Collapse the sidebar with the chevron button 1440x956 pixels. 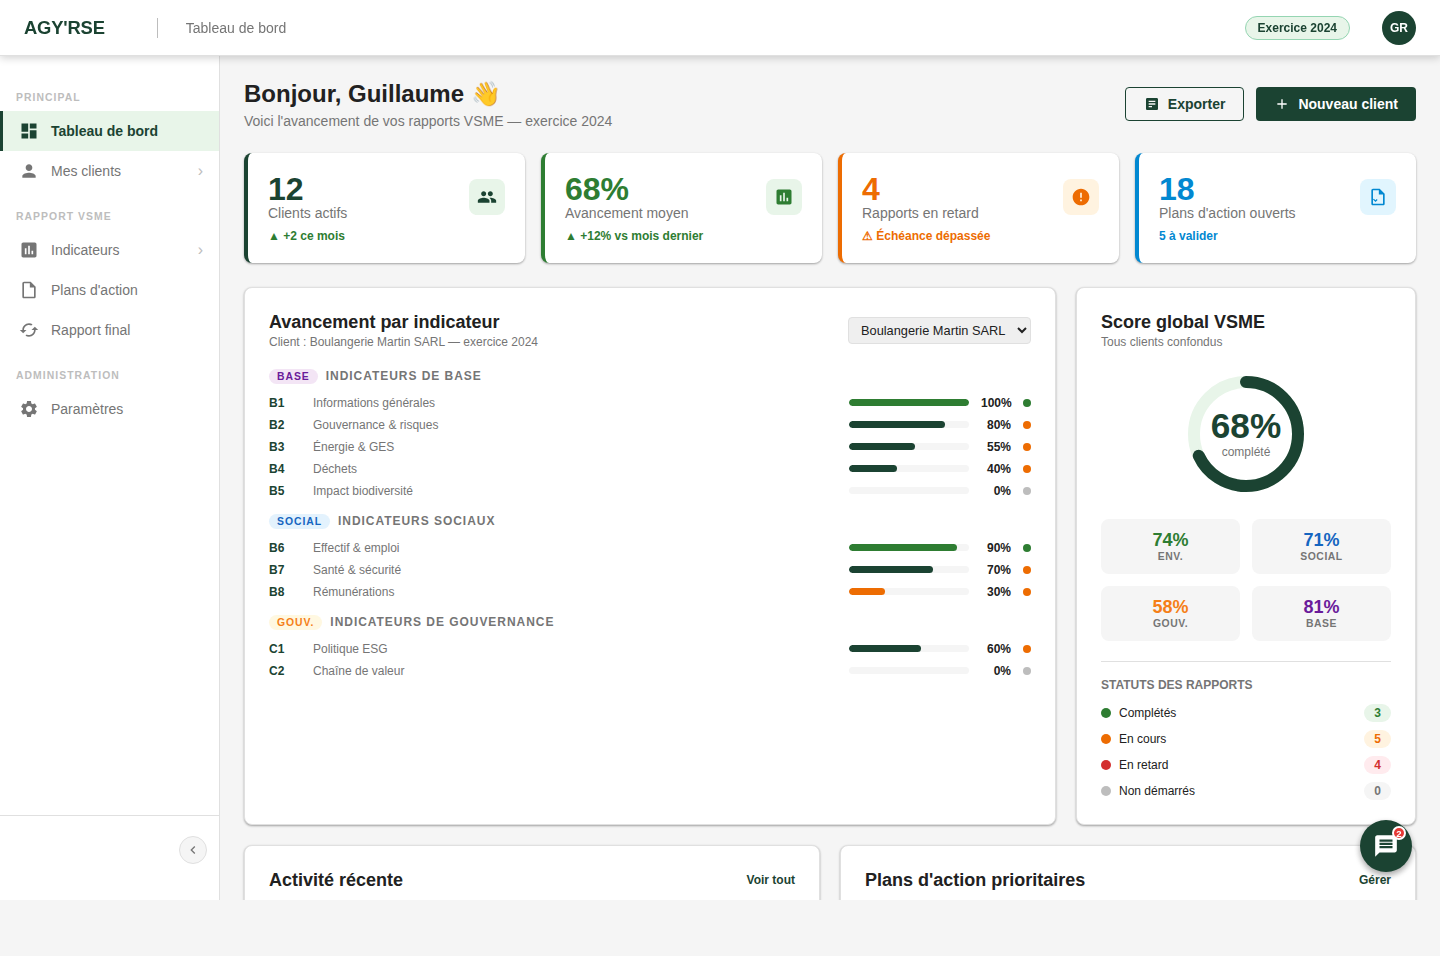pos(193,850)
